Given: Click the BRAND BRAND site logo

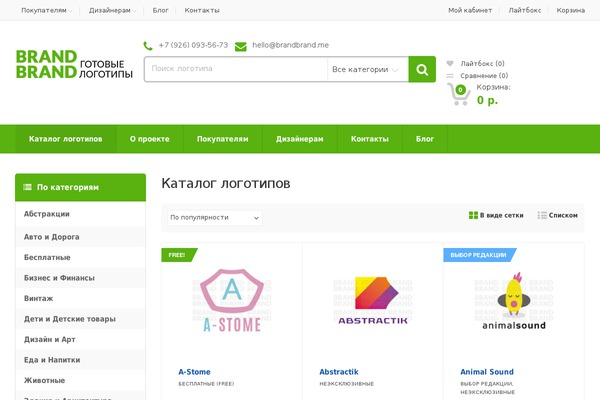Looking at the screenshot, I should (x=74, y=64).
